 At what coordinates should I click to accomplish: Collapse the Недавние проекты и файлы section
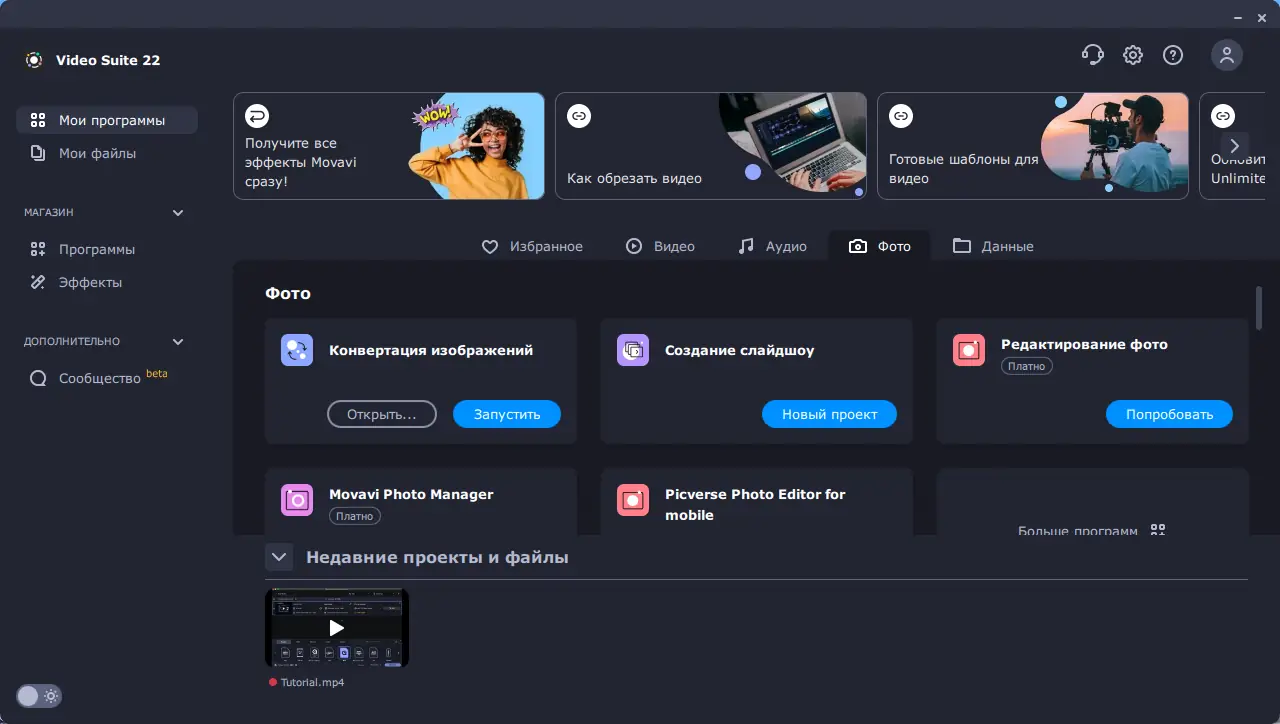279,557
